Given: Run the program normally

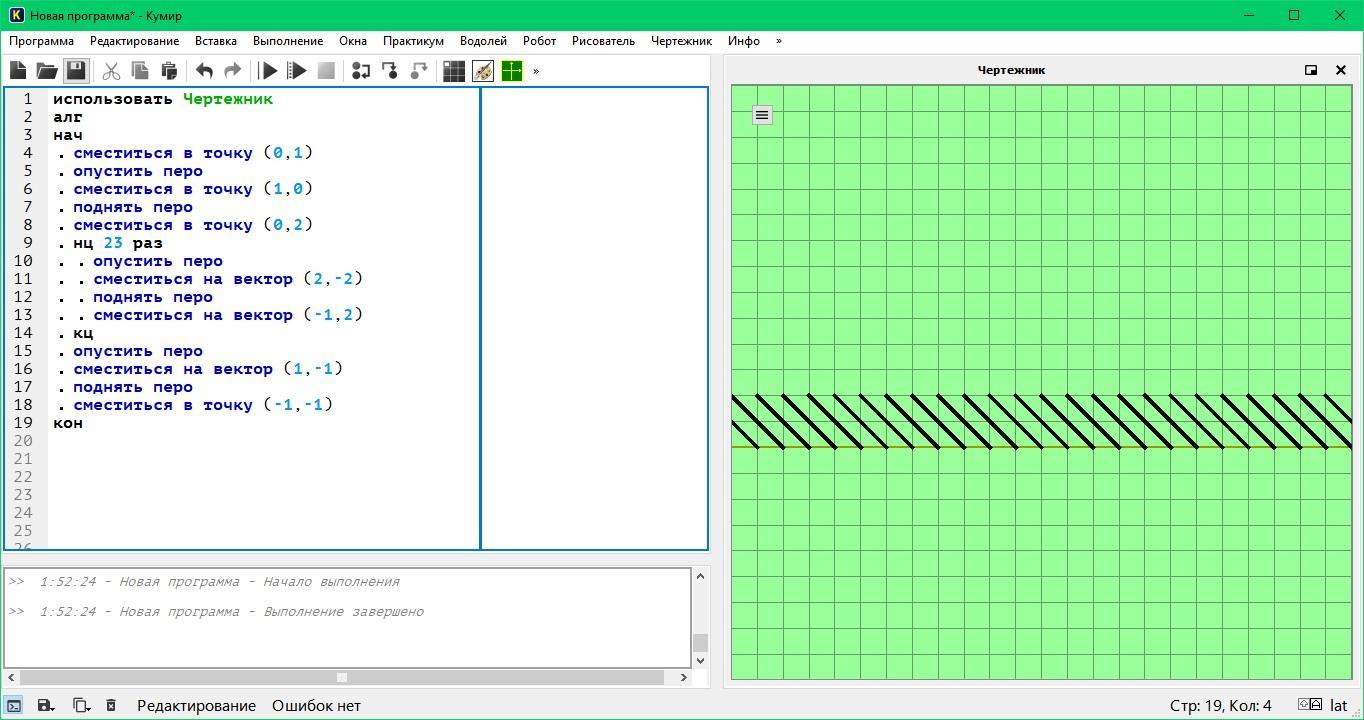Looking at the screenshot, I should pyautogui.click(x=268, y=71).
